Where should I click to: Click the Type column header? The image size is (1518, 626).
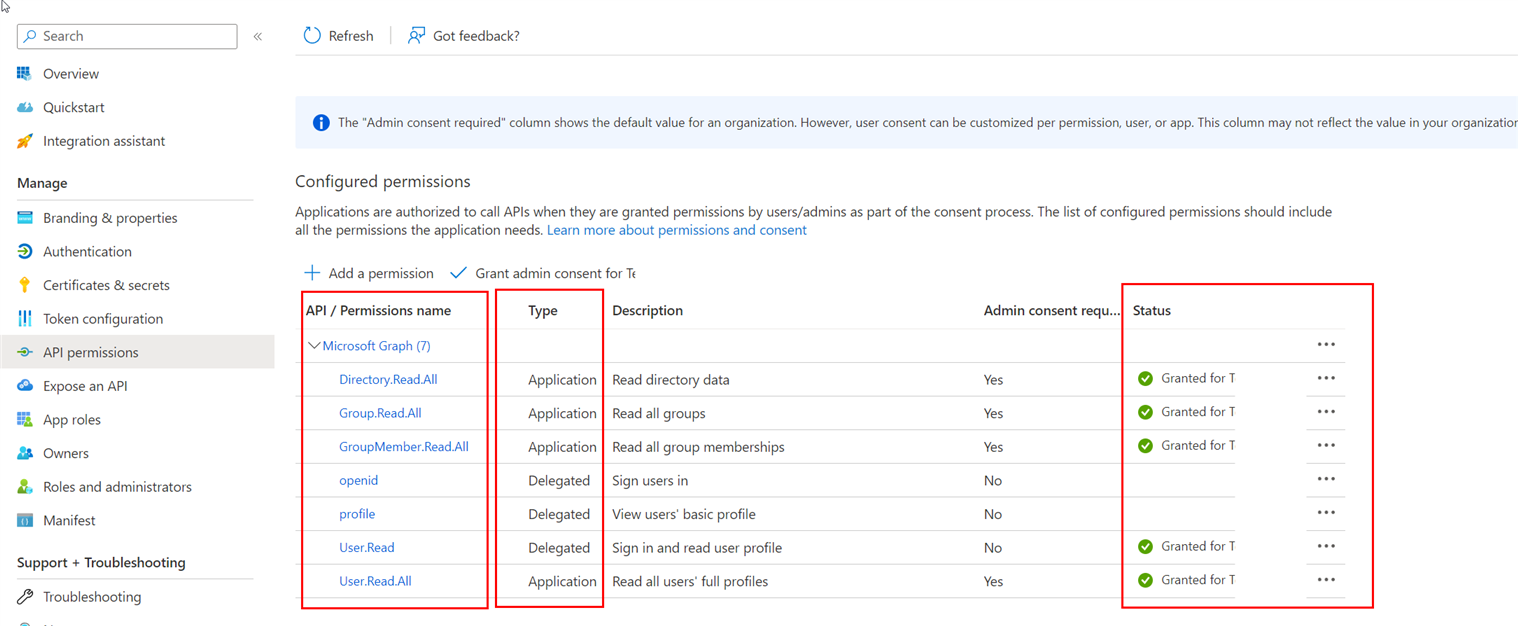(543, 311)
